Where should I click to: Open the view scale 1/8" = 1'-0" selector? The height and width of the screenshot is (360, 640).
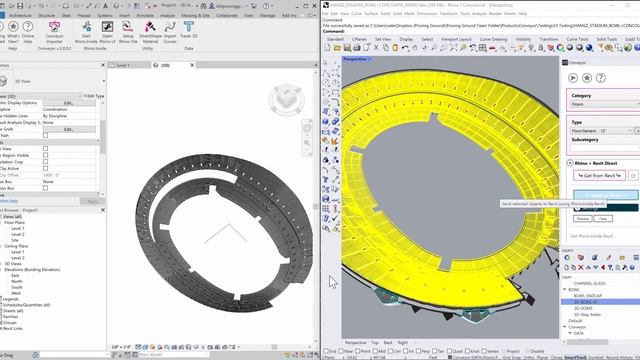point(122,347)
